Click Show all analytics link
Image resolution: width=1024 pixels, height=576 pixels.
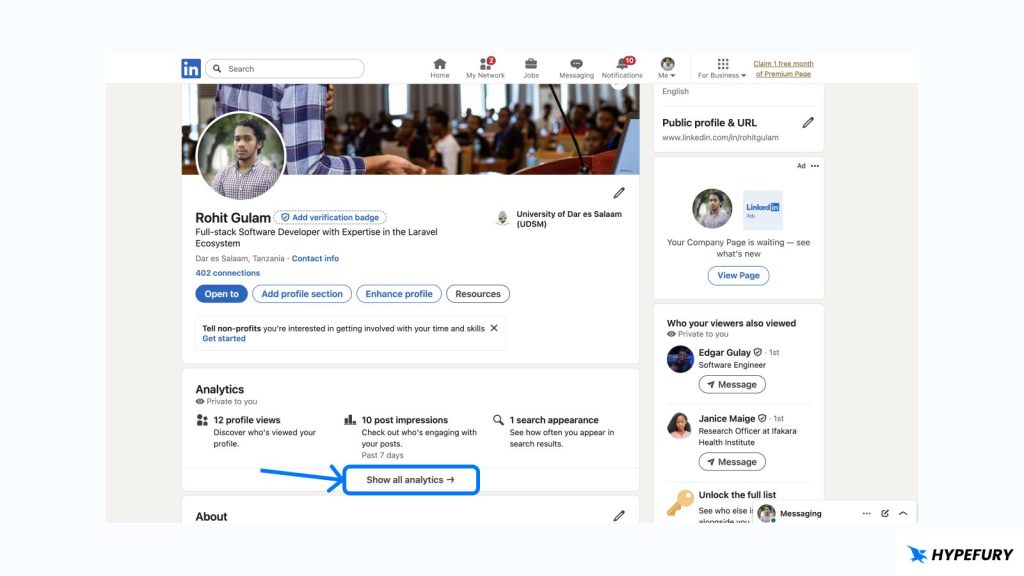(410, 480)
